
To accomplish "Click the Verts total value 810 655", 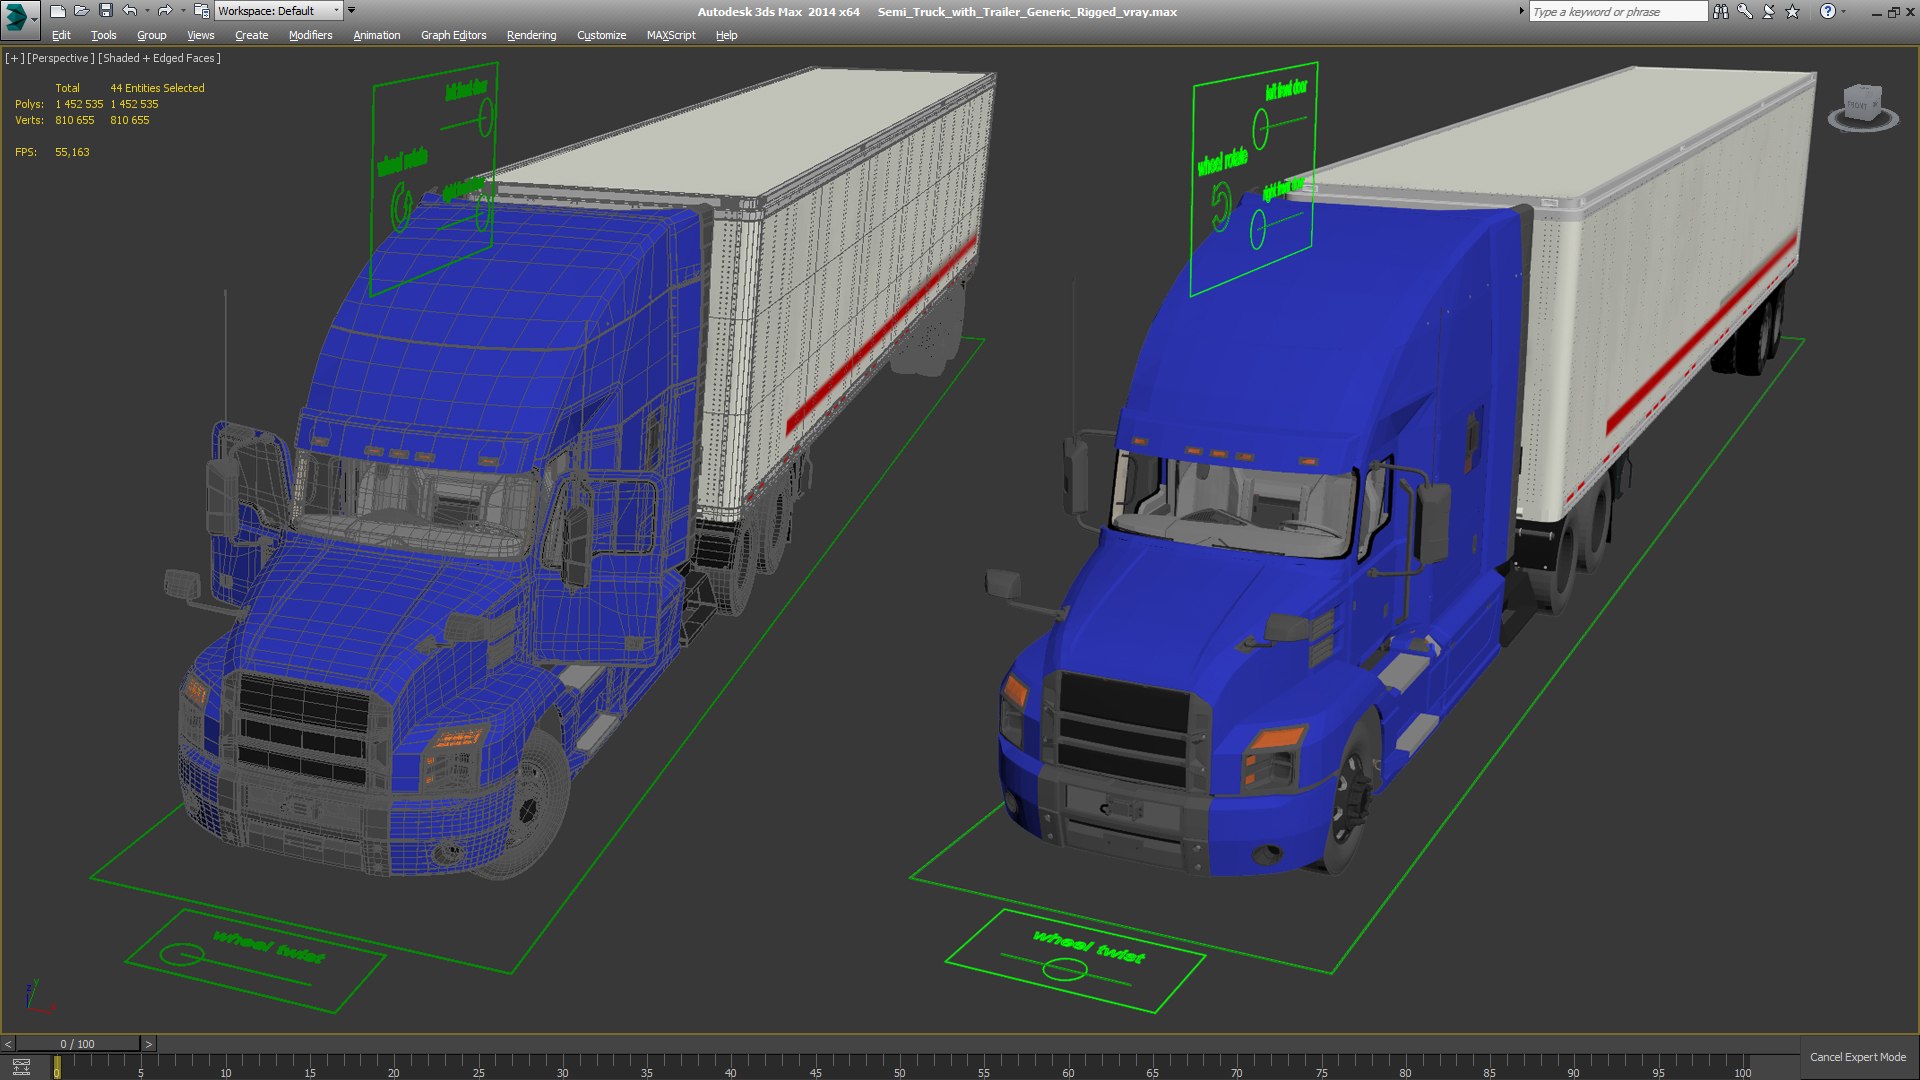I will pyautogui.click(x=75, y=120).
